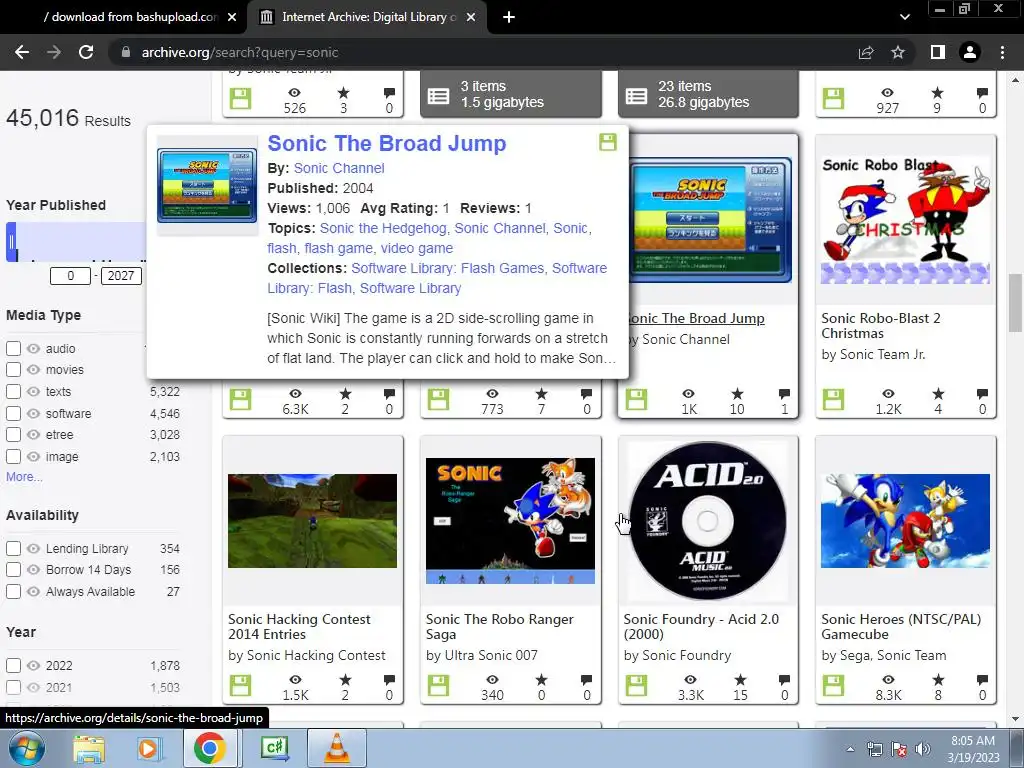This screenshot has height=768, width=1024.
Task: Enable the Always Available checkbox
Action: [x=13, y=592]
